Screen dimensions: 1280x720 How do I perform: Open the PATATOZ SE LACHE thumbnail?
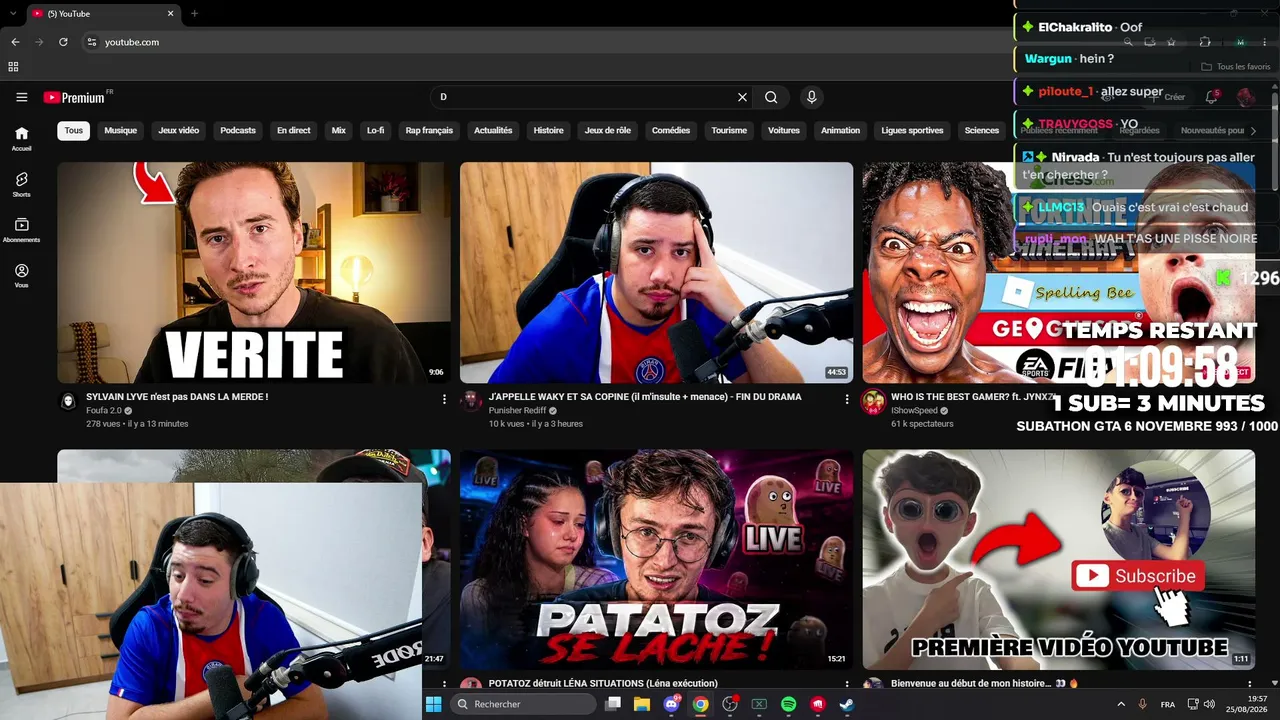click(656, 559)
